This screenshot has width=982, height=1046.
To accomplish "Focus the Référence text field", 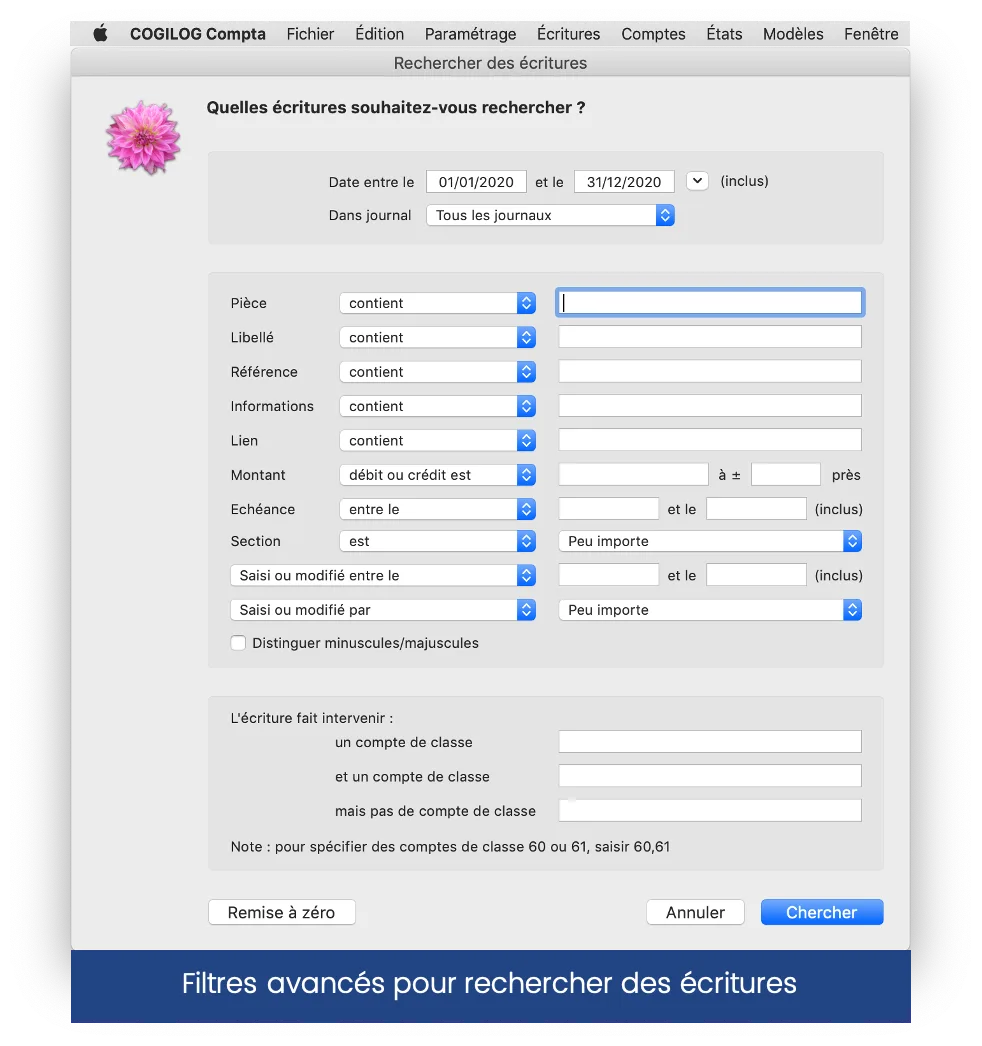I will [x=710, y=372].
